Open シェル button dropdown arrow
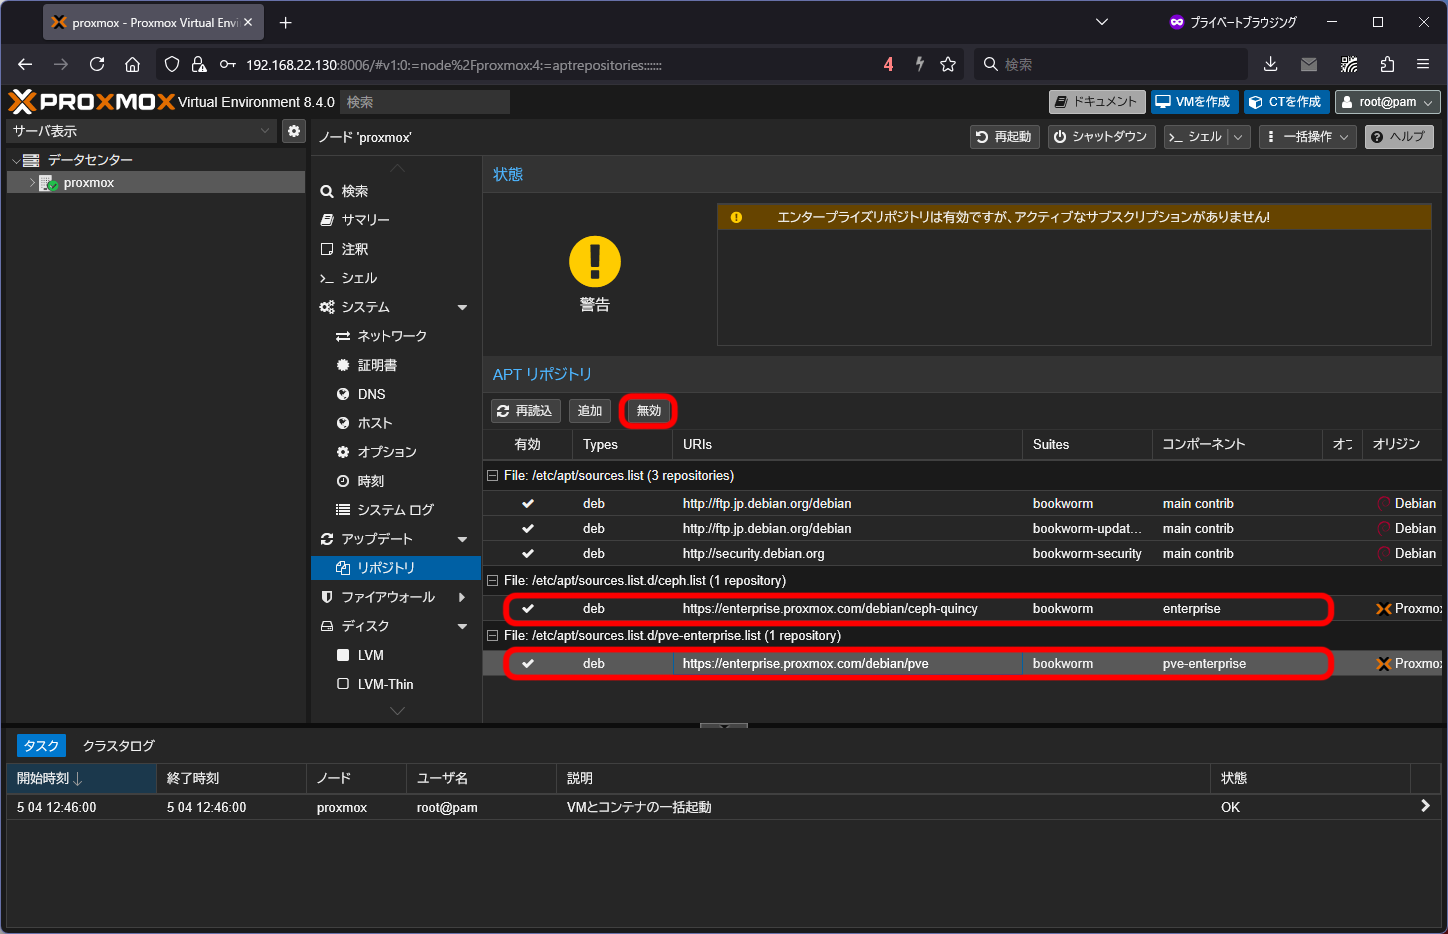 pyautogui.click(x=1239, y=137)
